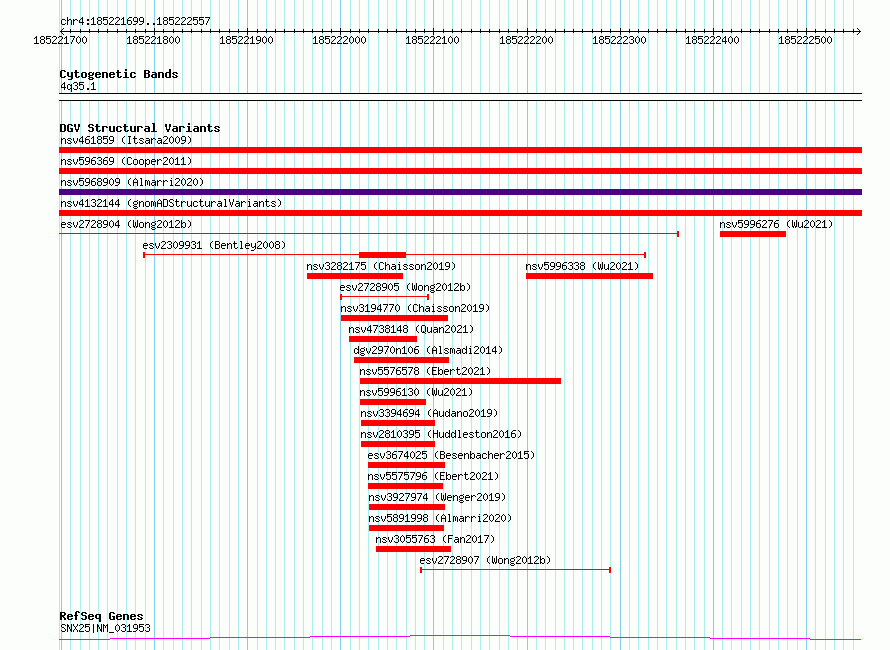Open variant dgv2970n106 (Alsmadi2014)

click(x=427, y=350)
